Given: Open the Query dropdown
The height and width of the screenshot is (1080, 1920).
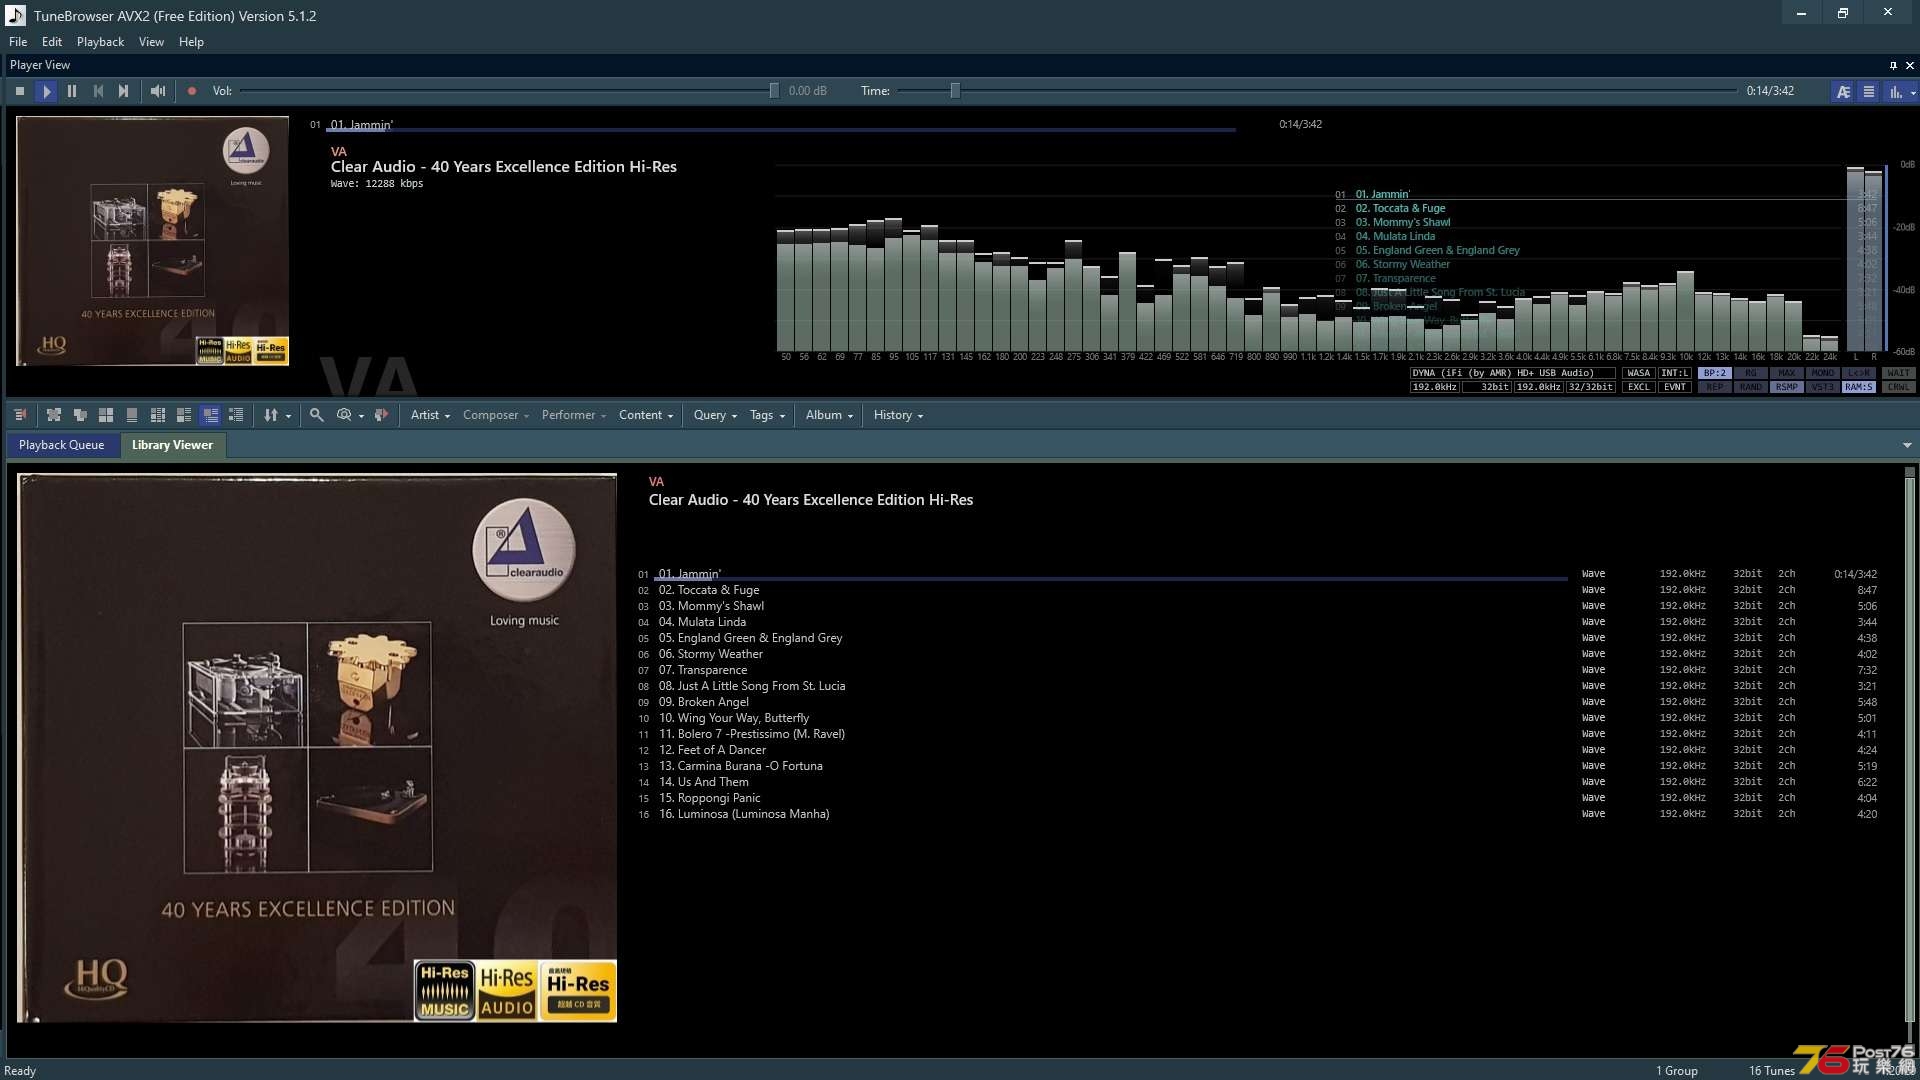Looking at the screenshot, I should [715, 415].
